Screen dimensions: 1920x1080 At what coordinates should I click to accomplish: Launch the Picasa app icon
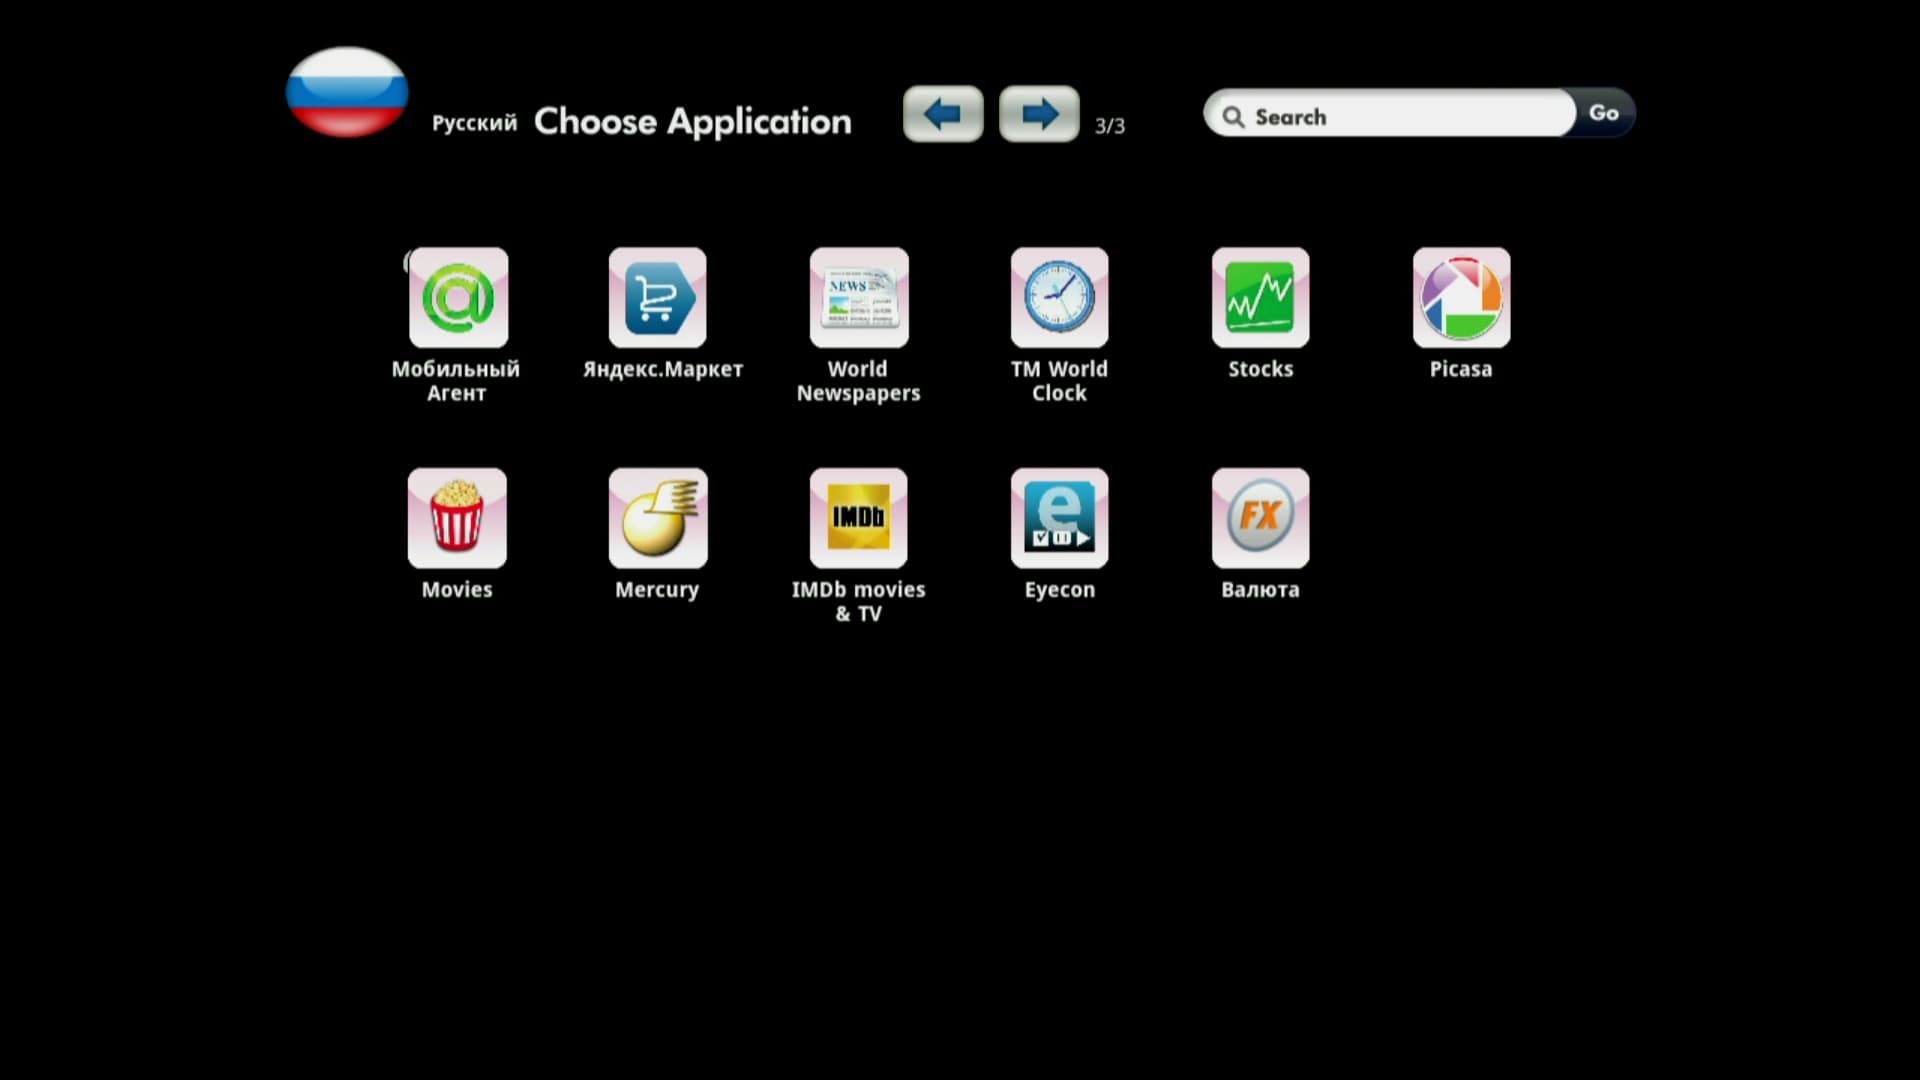pyautogui.click(x=1461, y=298)
